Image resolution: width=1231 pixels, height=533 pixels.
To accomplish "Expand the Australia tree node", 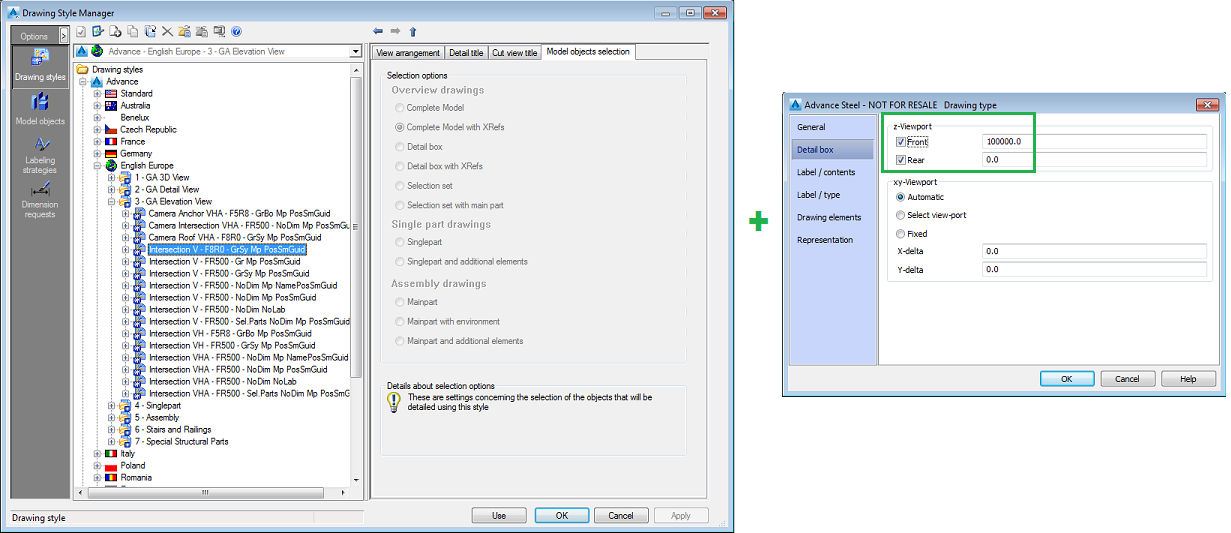I will click(98, 106).
